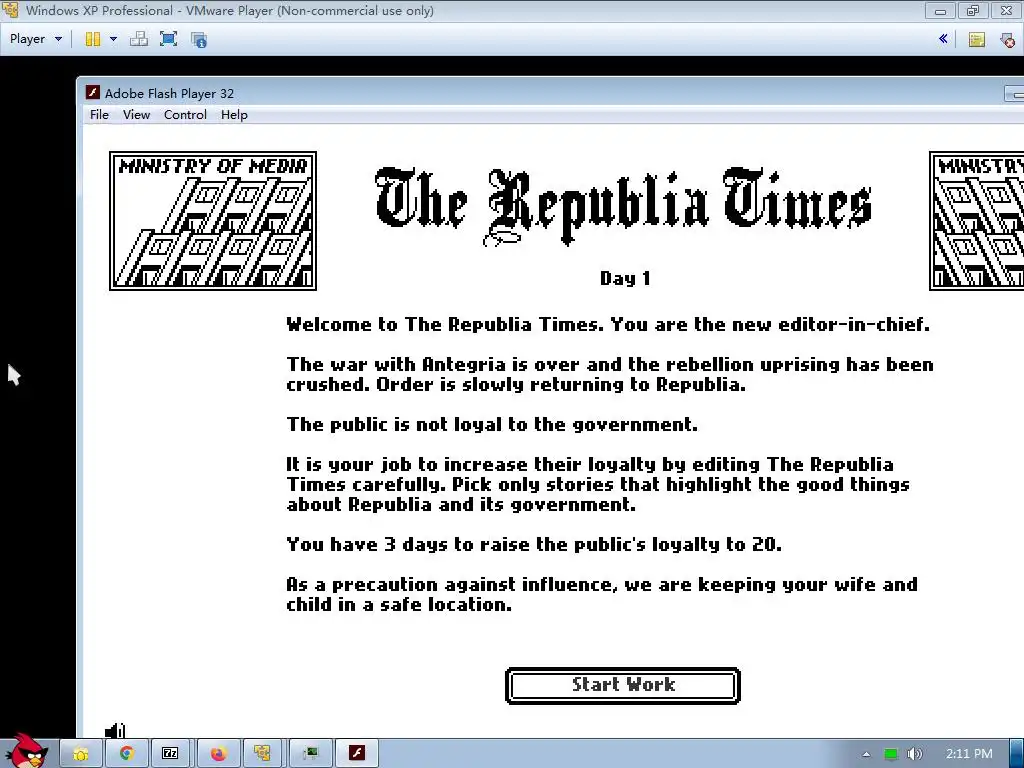Click the disconnected device icon with red mark
Image resolution: width=1024 pixels, height=768 pixels.
(x=1007, y=40)
